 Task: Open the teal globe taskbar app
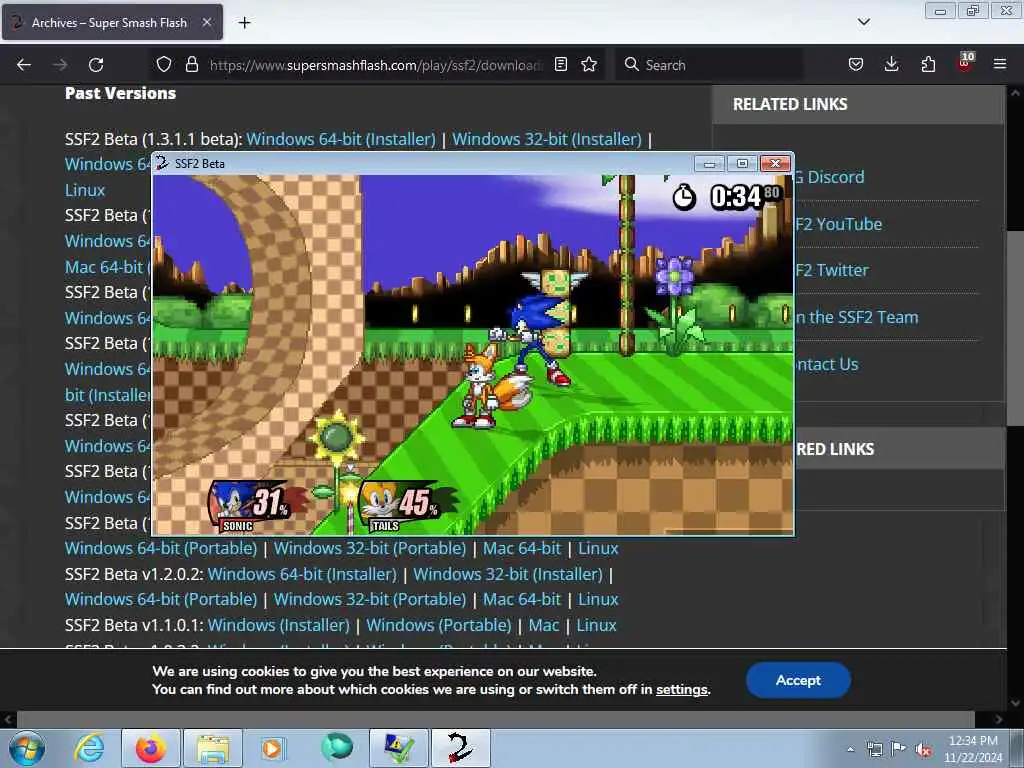[x=337, y=747]
